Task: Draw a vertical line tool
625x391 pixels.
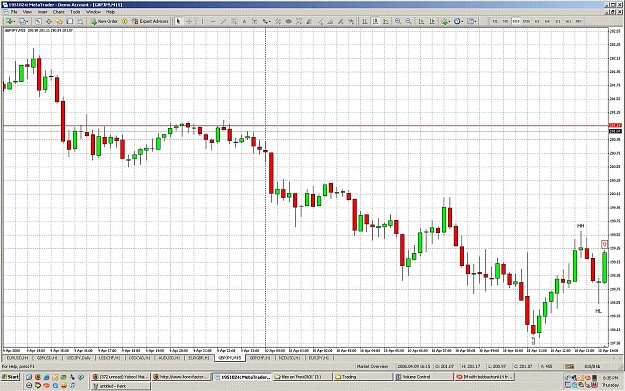Action: tap(202, 22)
